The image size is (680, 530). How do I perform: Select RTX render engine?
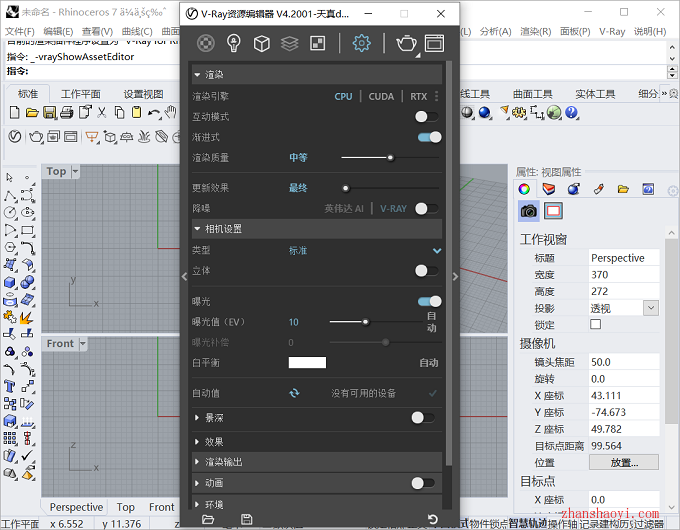[x=418, y=96]
